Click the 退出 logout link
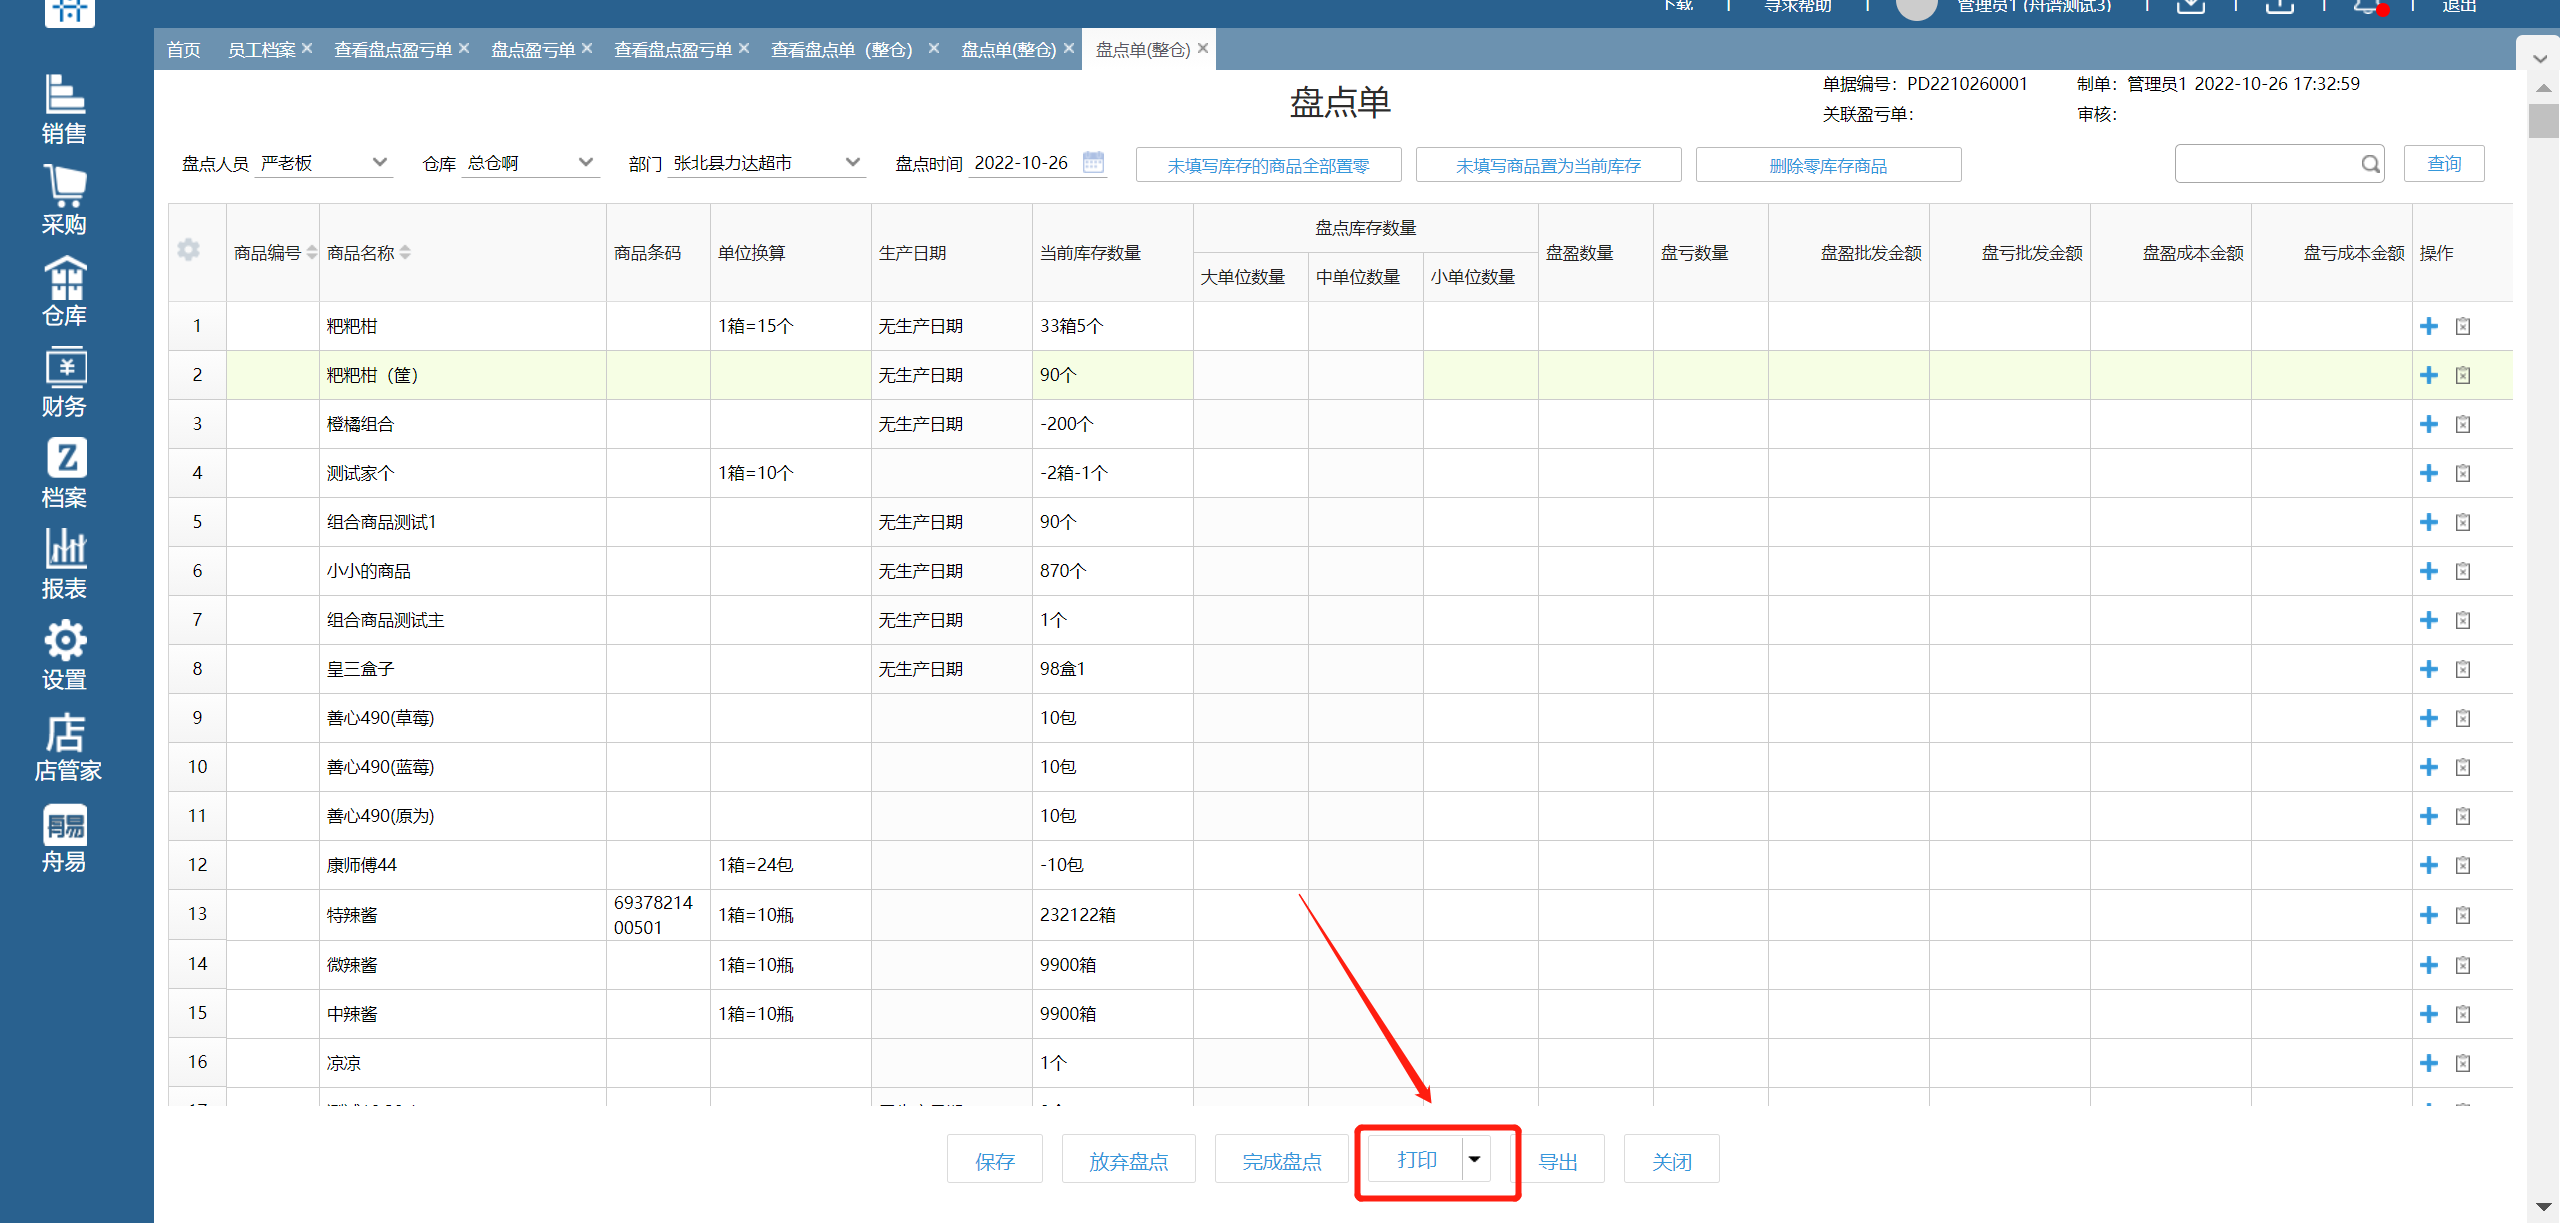This screenshot has width=2560, height=1223. pyautogui.click(x=2459, y=6)
